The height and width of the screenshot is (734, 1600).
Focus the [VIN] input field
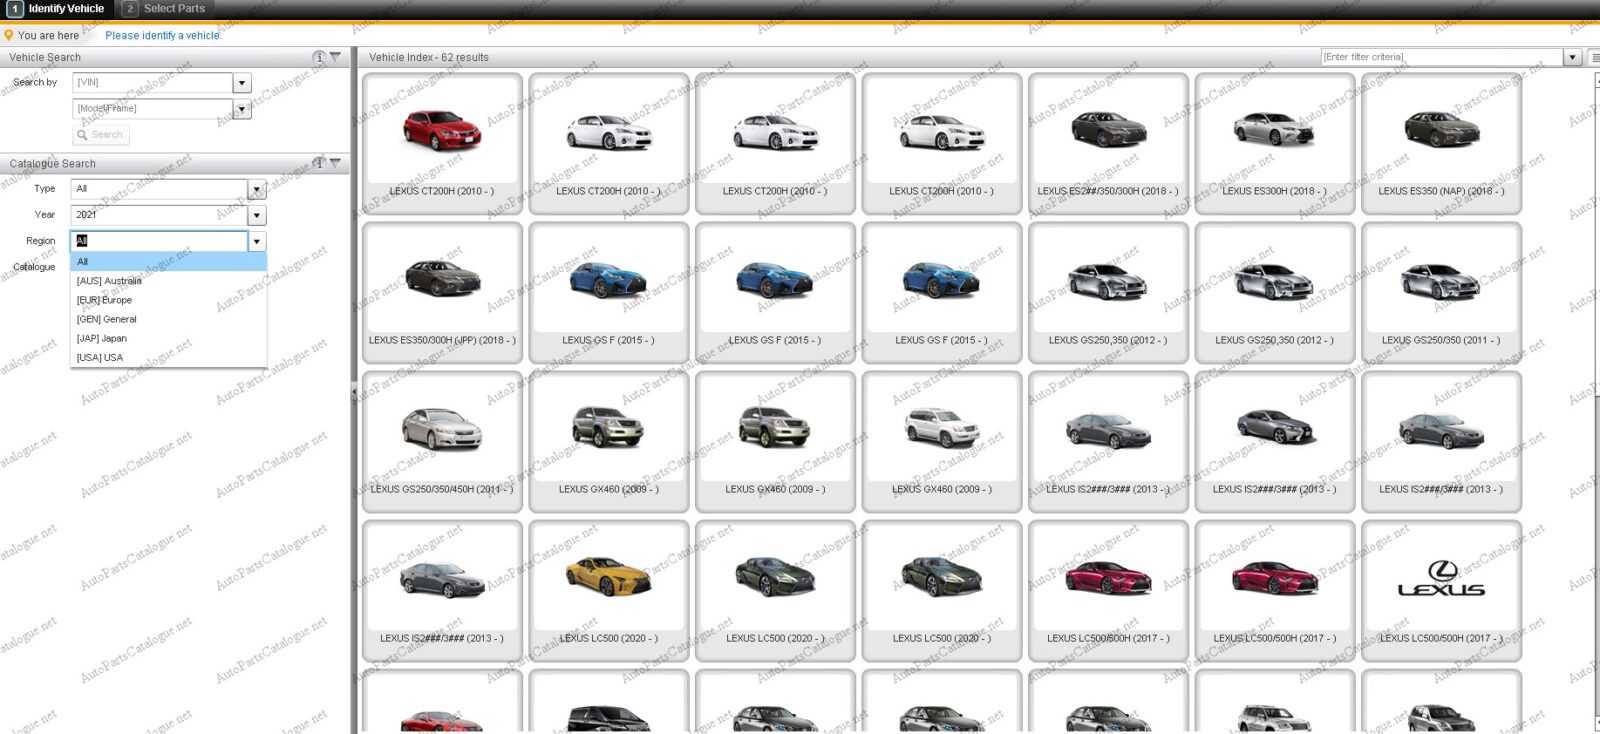click(x=153, y=83)
